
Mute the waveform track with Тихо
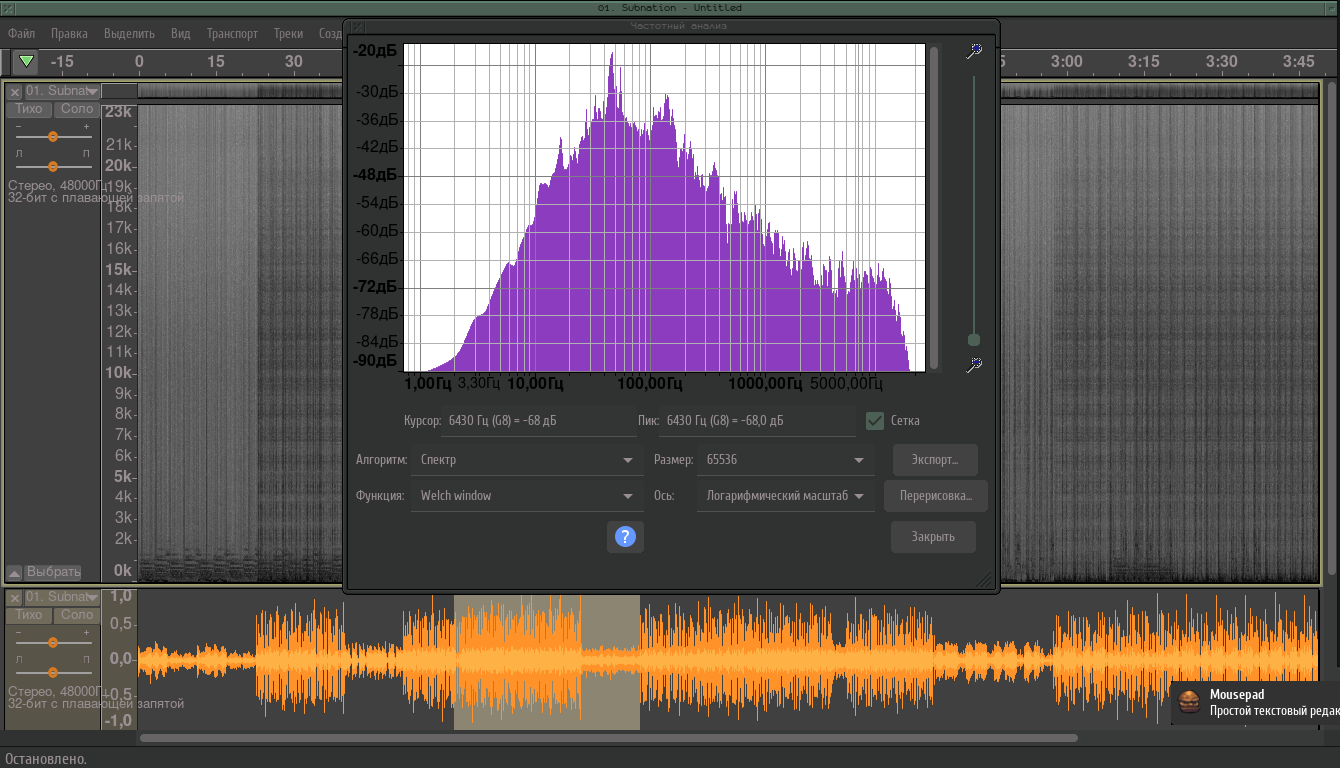tap(29, 615)
